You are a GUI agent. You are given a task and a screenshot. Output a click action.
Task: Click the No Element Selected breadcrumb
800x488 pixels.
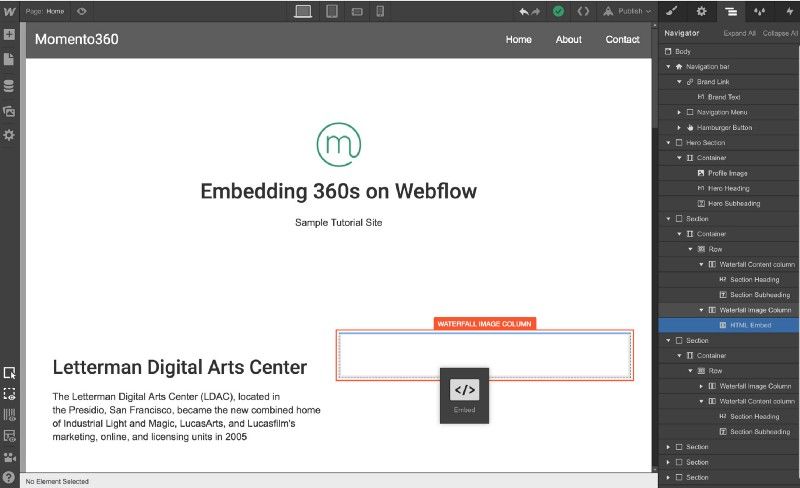tap(57, 481)
